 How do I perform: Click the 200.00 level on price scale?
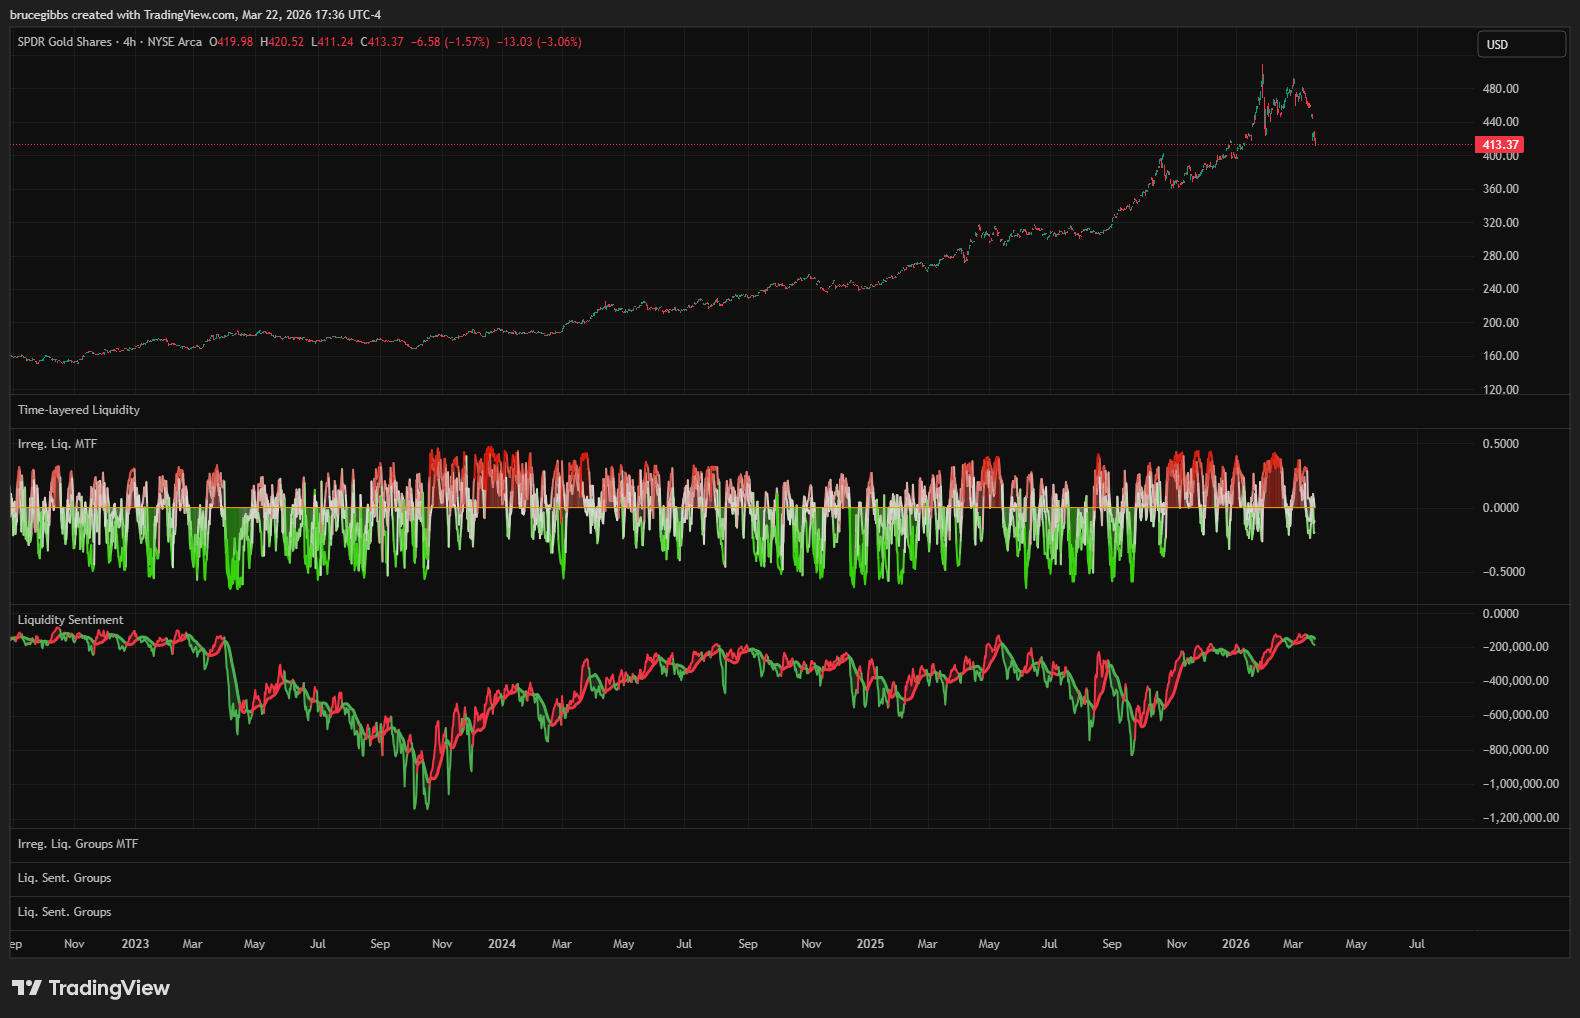click(1500, 323)
